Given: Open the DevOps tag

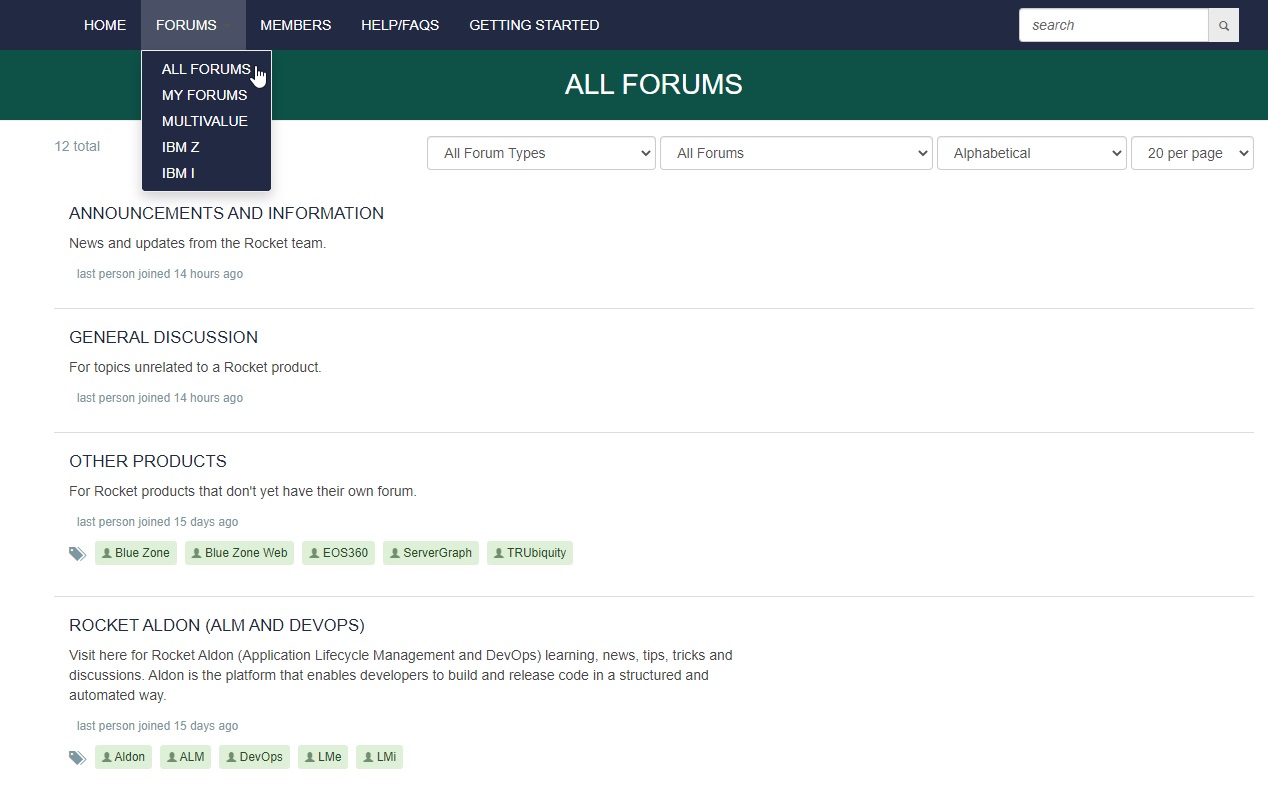Looking at the screenshot, I should 255,757.
